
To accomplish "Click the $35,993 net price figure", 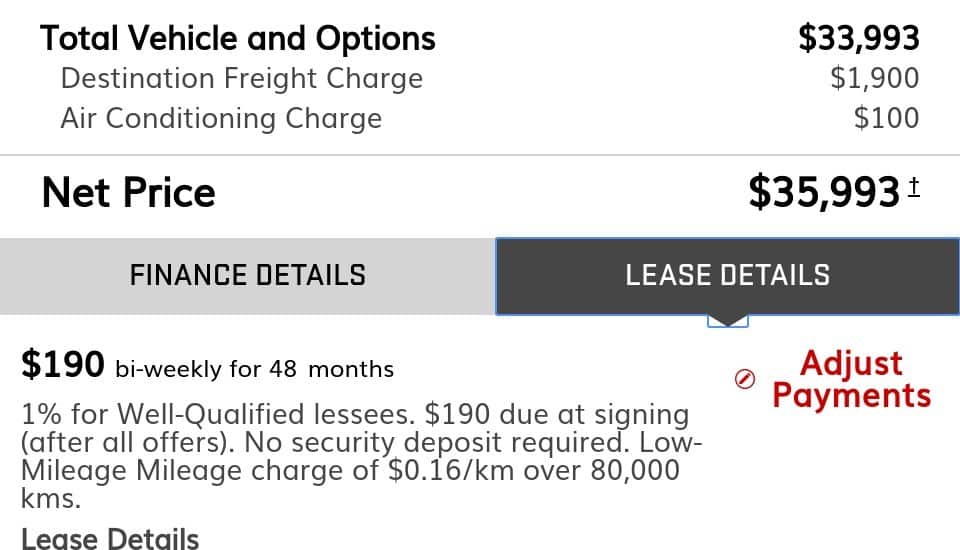I will [824, 192].
